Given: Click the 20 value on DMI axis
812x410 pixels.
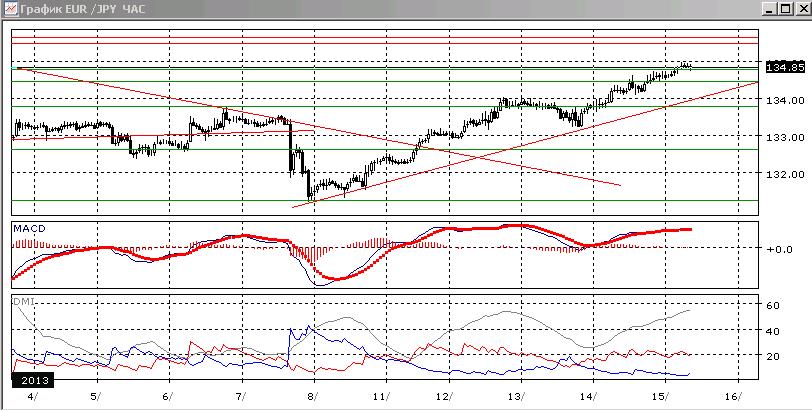Looking at the screenshot, I should tap(773, 356).
